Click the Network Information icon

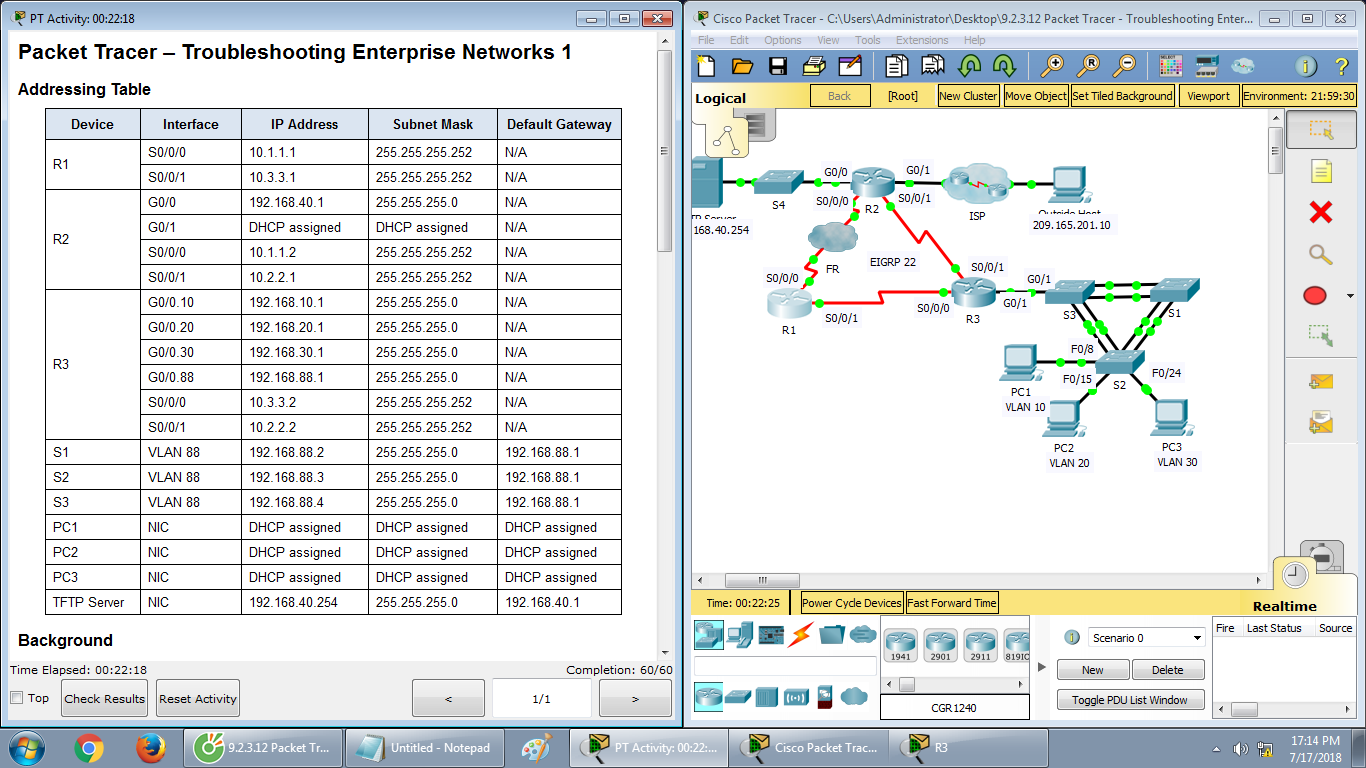[x=1306, y=66]
